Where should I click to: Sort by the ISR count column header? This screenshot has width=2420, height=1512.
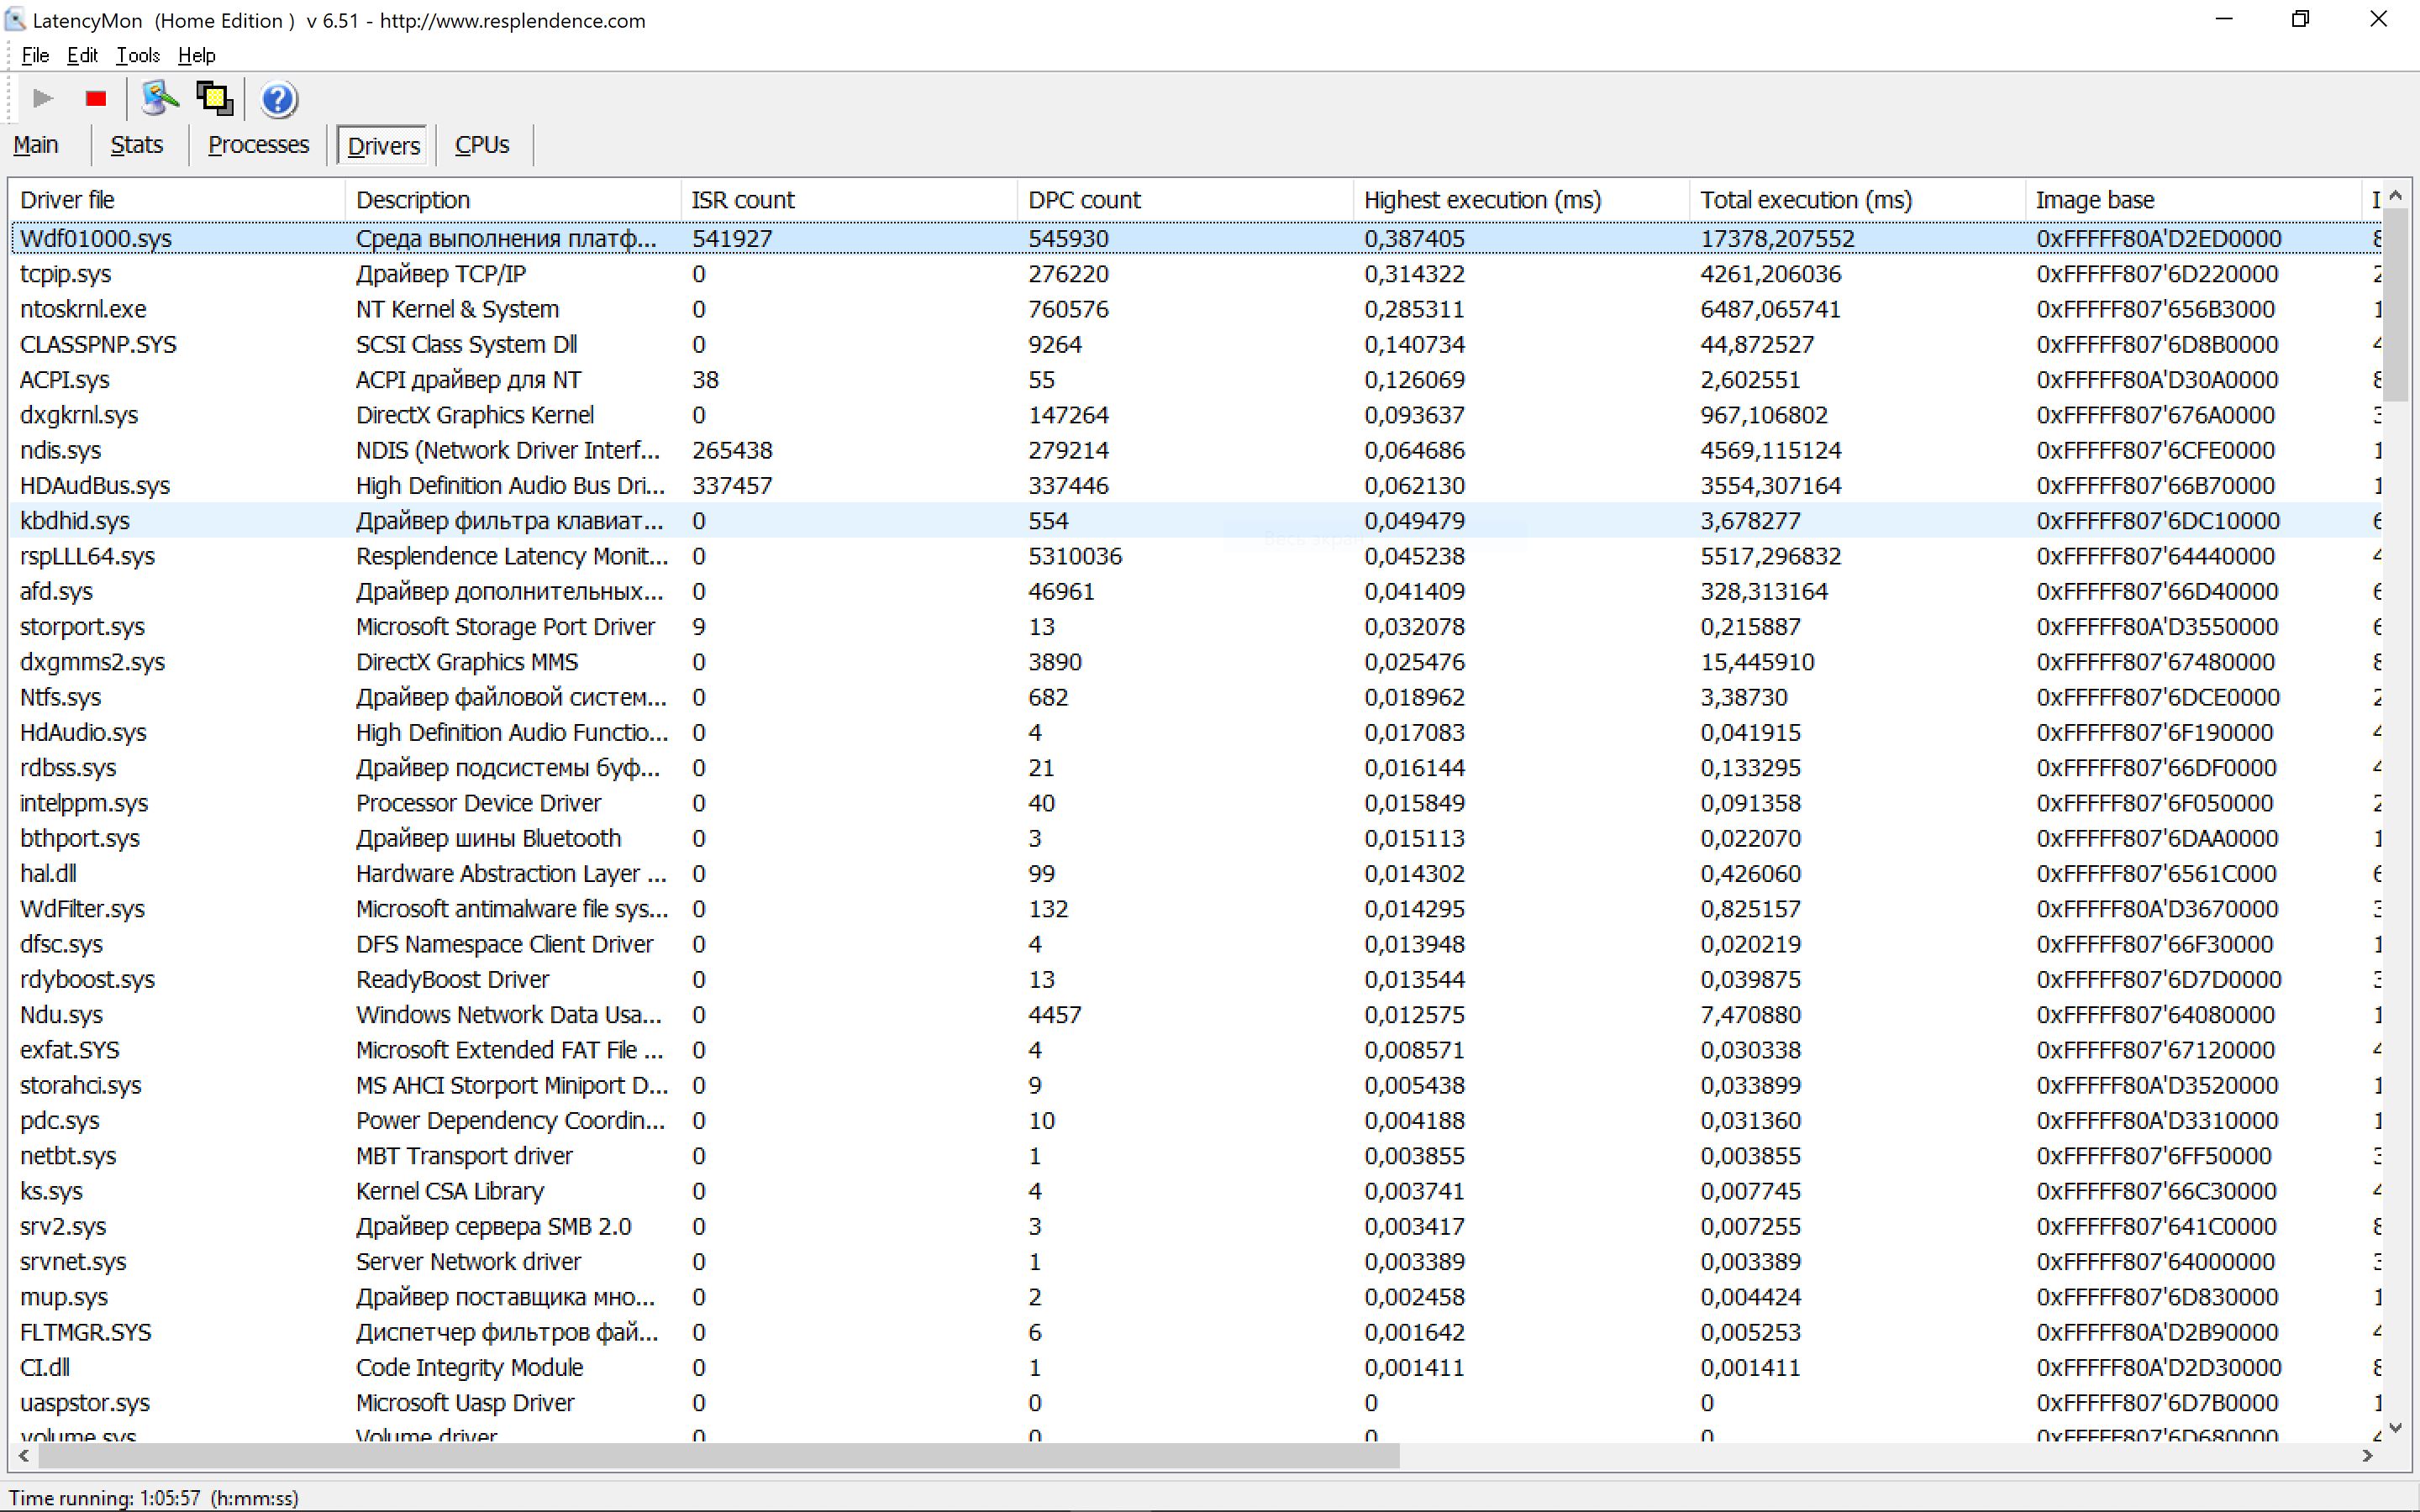(x=743, y=200)
